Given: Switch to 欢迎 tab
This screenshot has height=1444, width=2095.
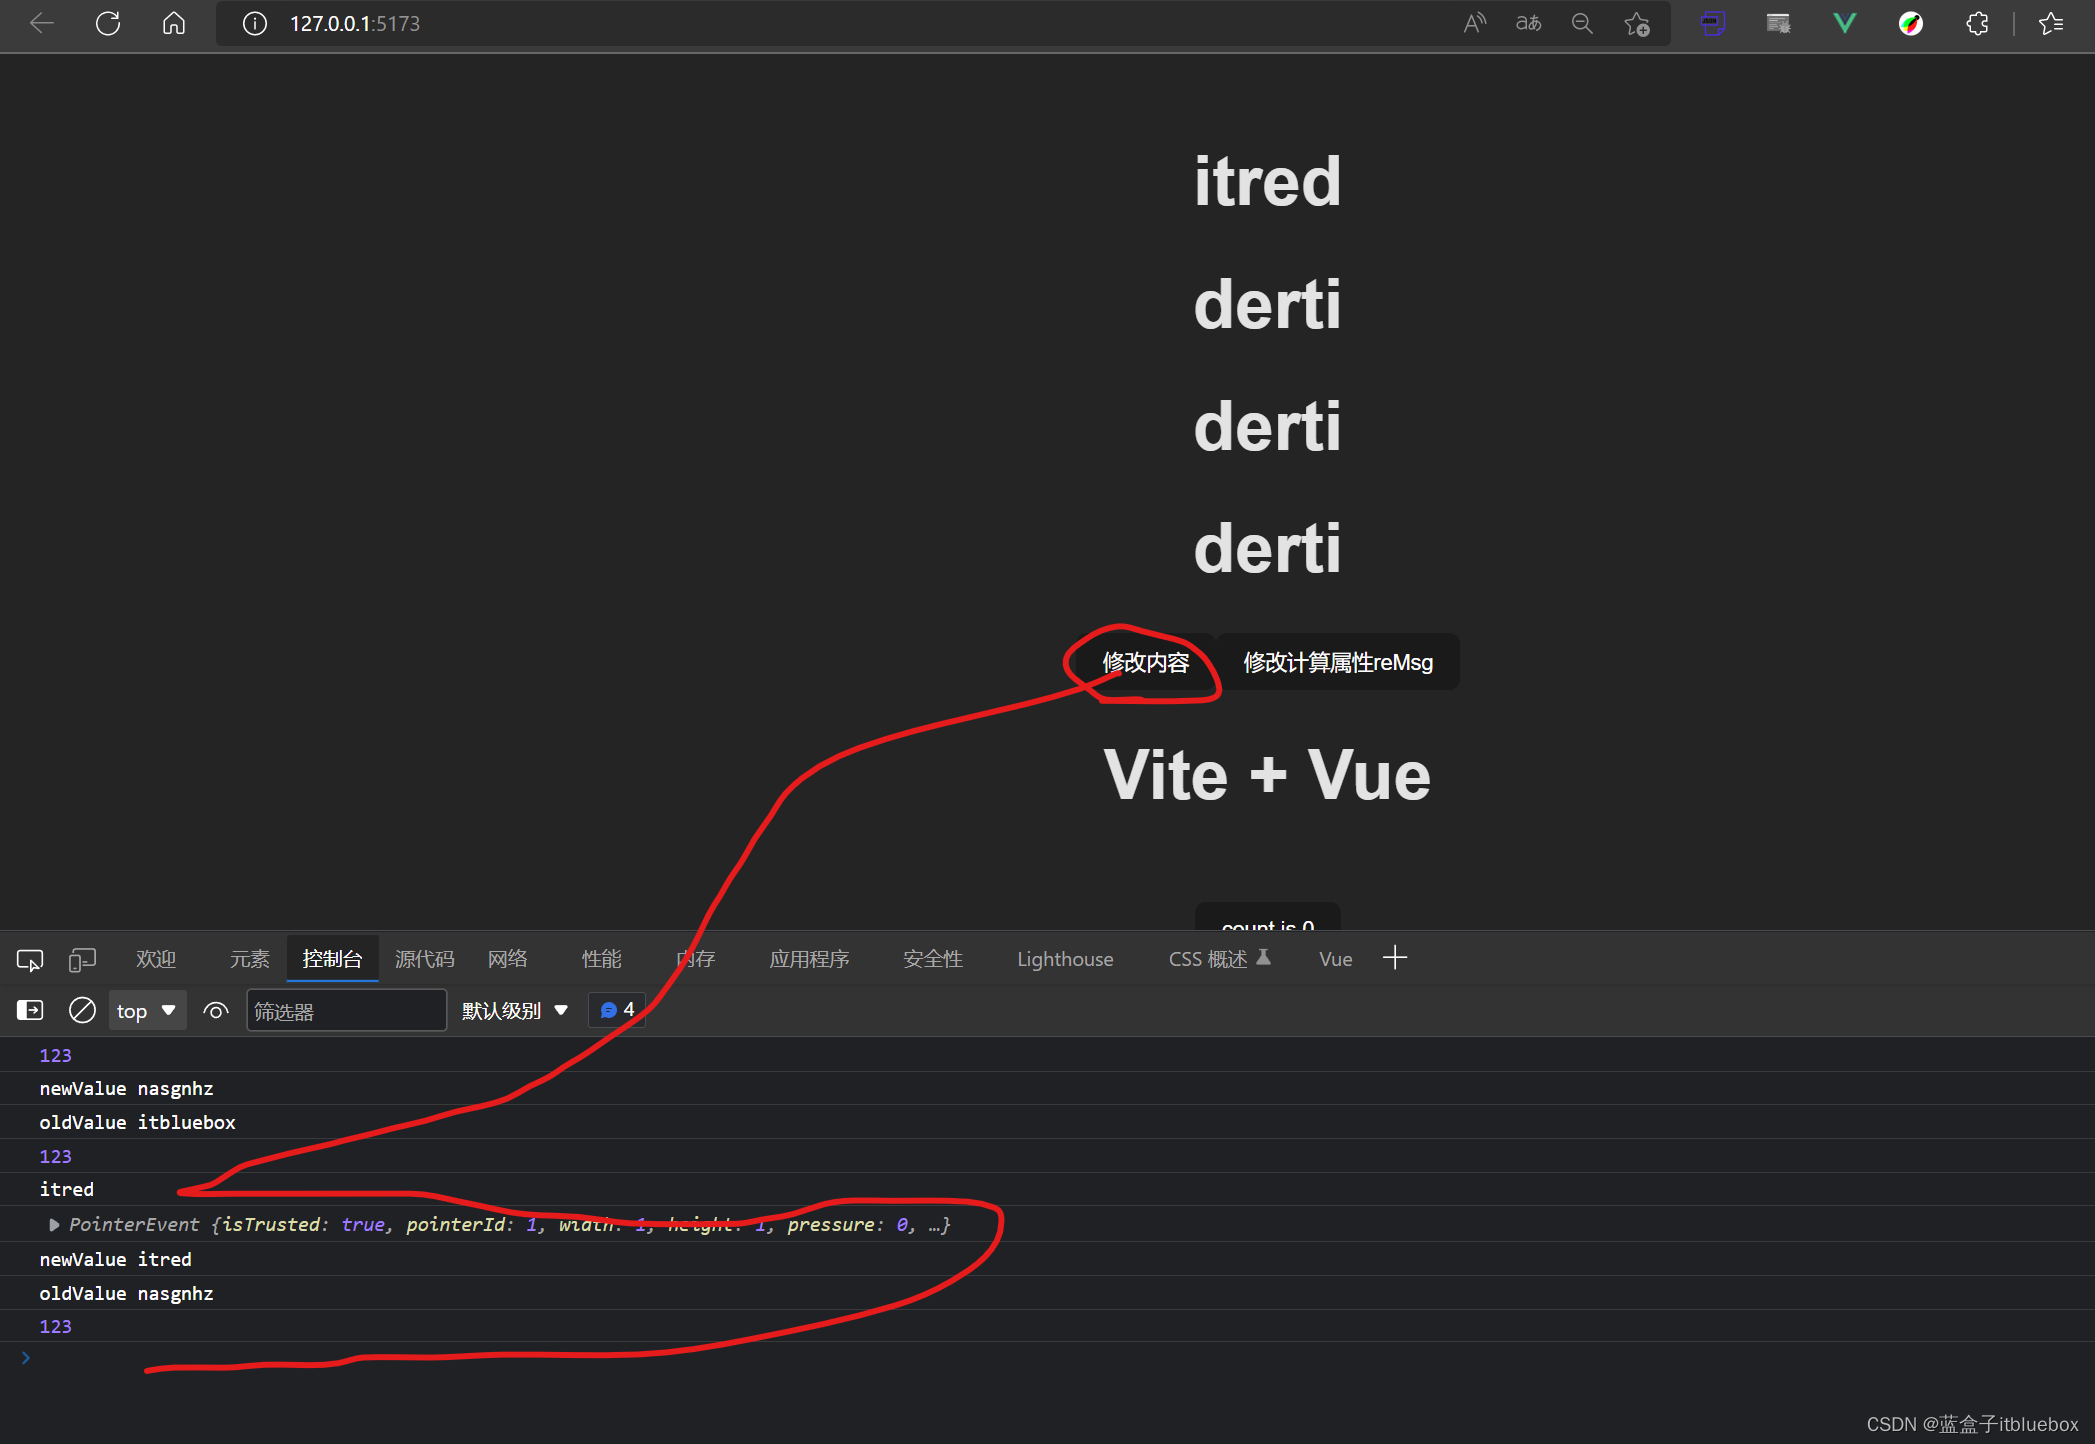Looking at the screenshot, I should (156, 959).
